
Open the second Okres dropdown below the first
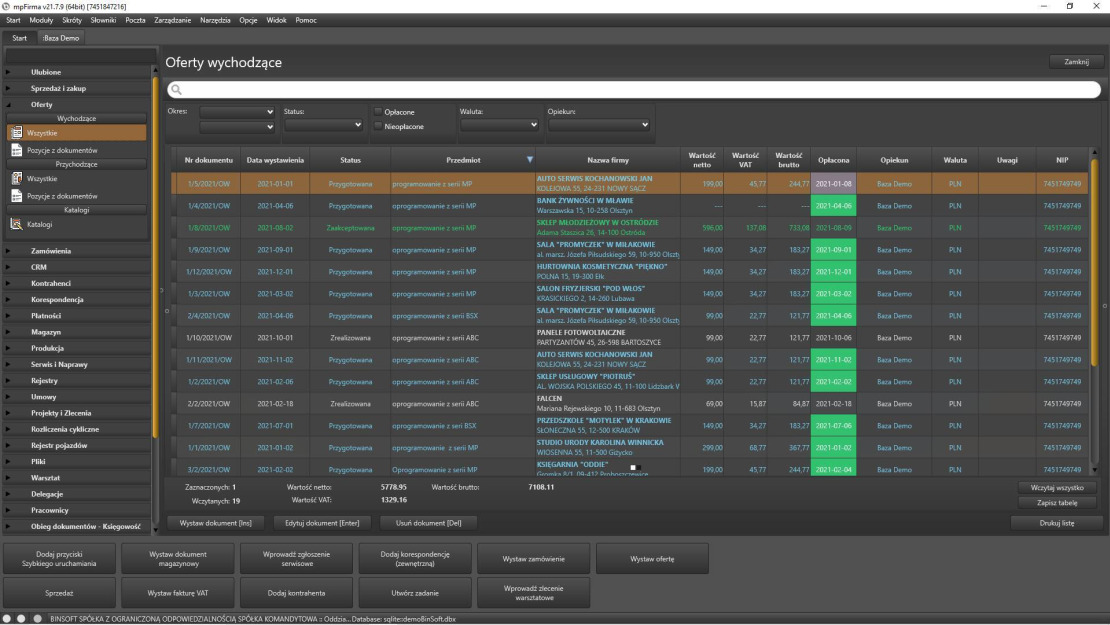point(237,127)
